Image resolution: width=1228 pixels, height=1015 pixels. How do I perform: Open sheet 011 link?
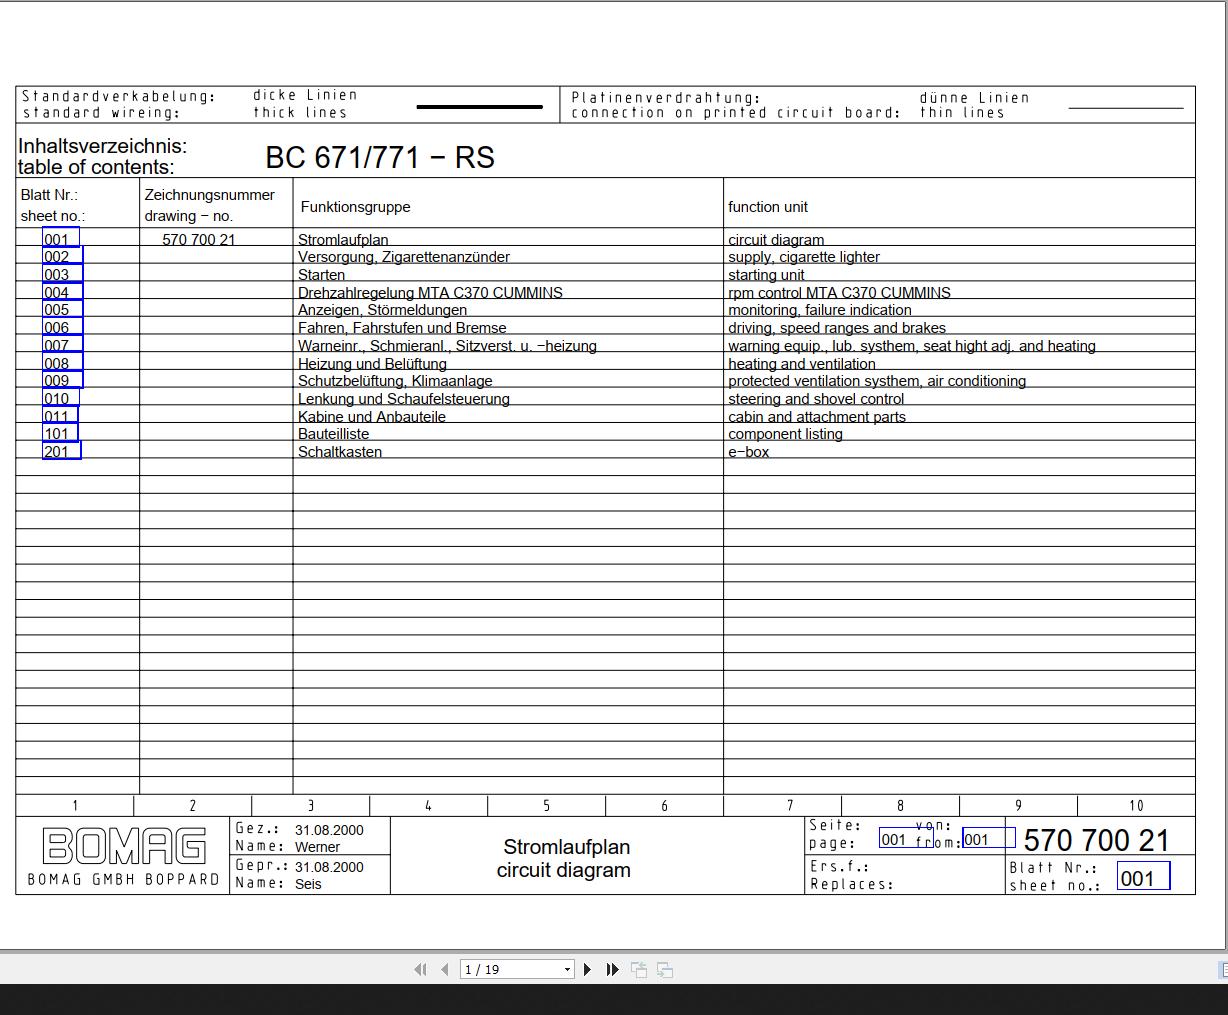[x=60, y=416]
